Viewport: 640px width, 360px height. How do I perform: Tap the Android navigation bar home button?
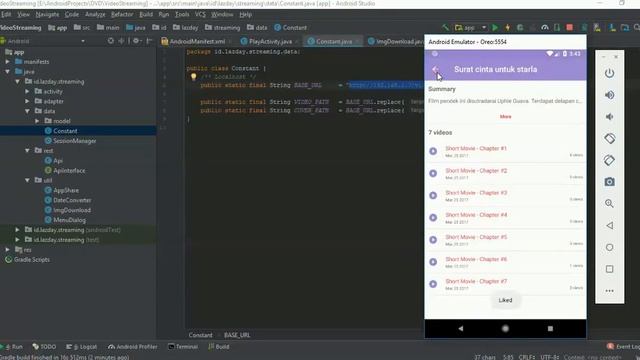click(x=505, y=329)
